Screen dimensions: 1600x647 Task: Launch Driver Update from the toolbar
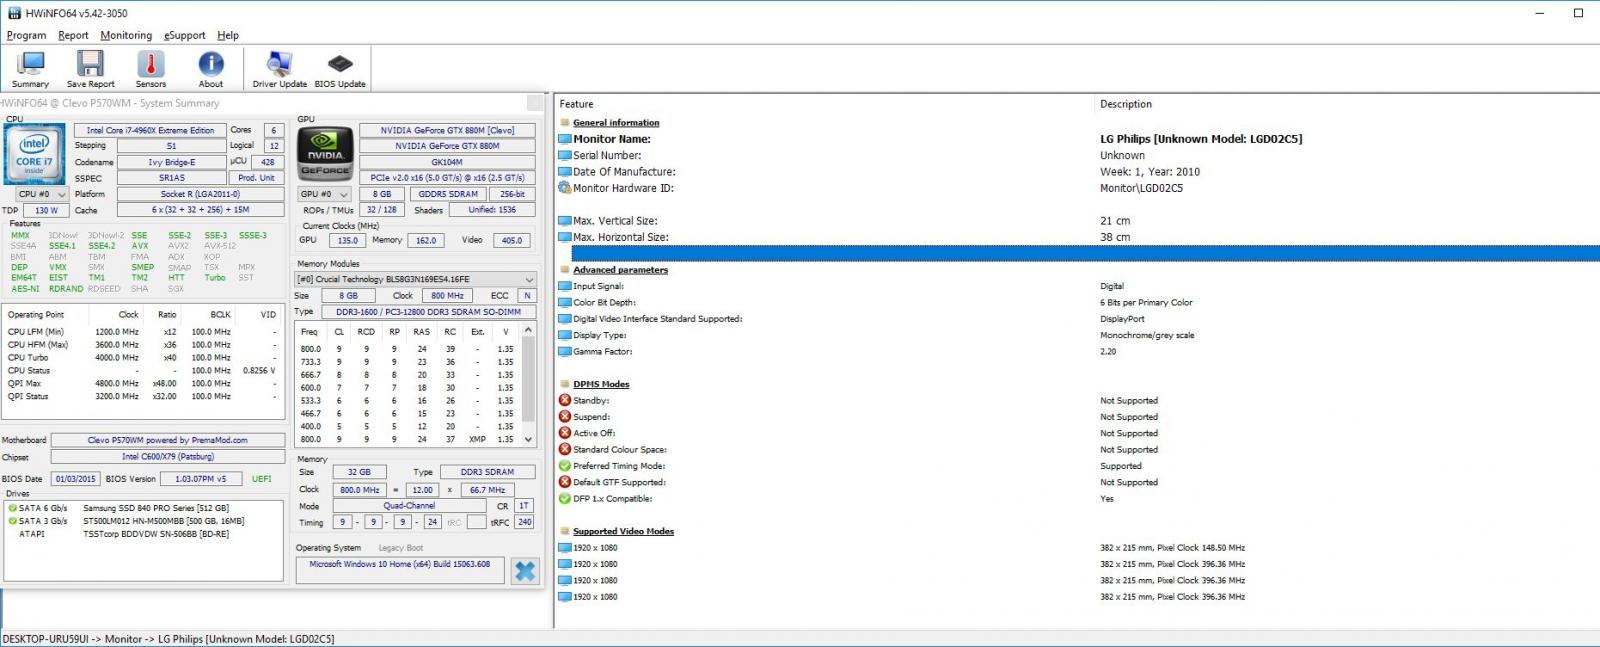point(280,69)
